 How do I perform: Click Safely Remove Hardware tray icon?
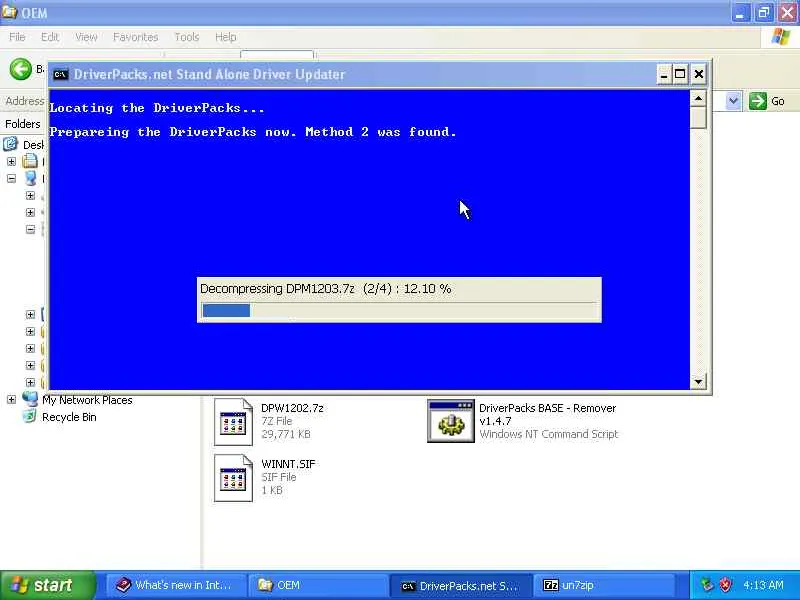click(x=706, y=585)
